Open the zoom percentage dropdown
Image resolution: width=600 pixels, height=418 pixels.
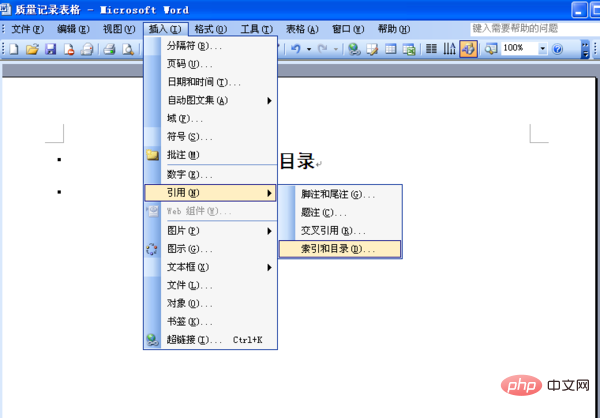tap(543, 48)
